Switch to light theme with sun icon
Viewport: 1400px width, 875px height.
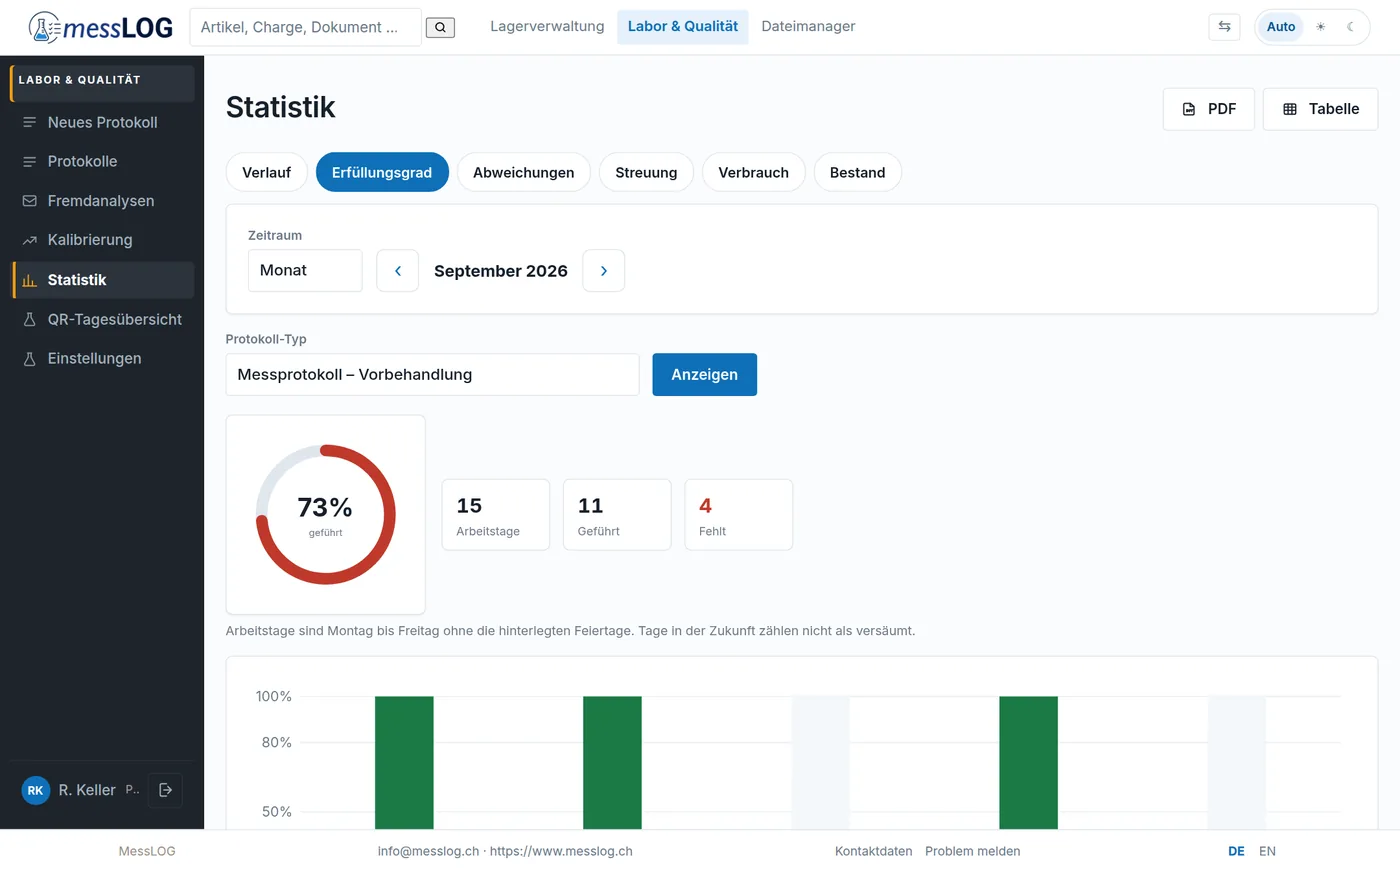click(1321, 27)
